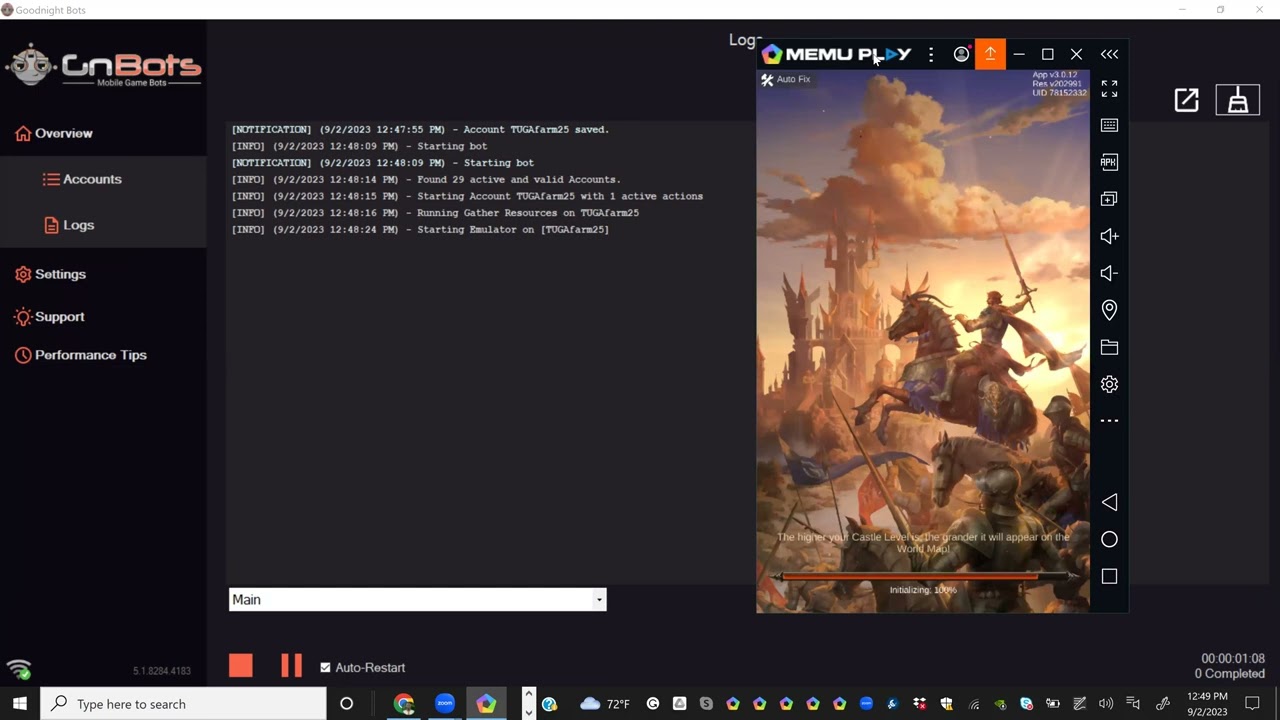Viewport: 1280px width, 720px height.
Task: Click the APK install icon in MEmu
Action: coord(1109,162)
